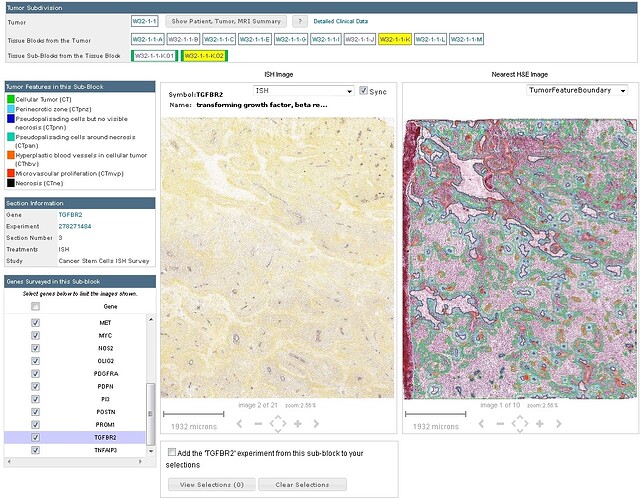Select tissue block W32-1-1-B
This screenshot has width=641, height=499.
tap(183, 39)
